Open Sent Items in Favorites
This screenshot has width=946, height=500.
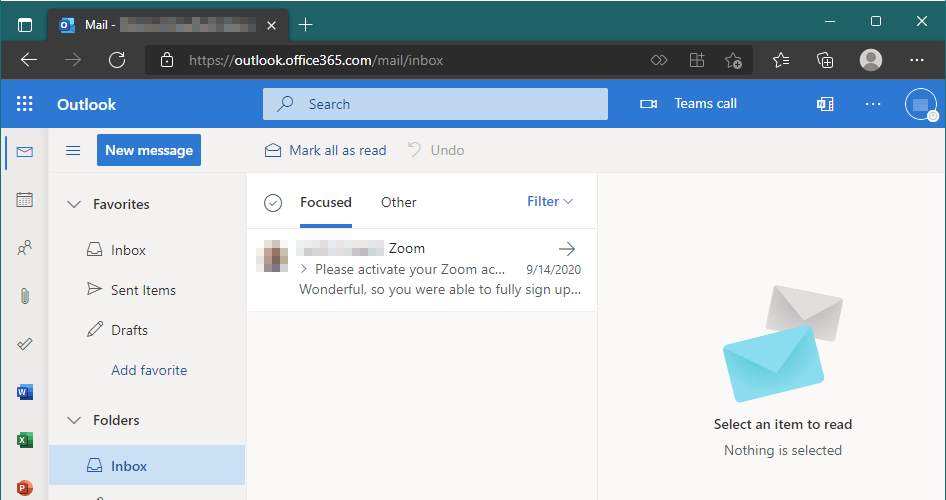pos(143,290)
